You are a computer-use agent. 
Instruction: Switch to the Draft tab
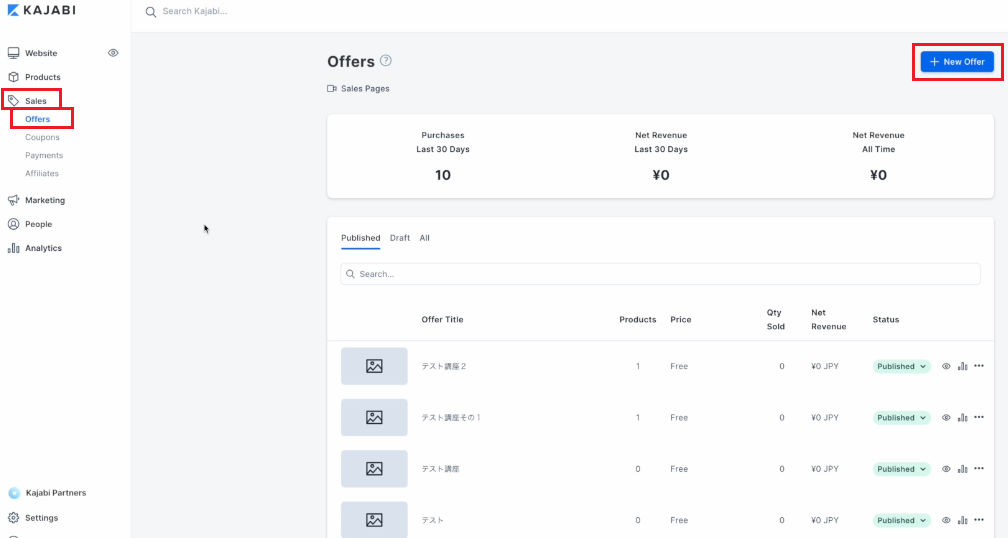coord(400,238)
